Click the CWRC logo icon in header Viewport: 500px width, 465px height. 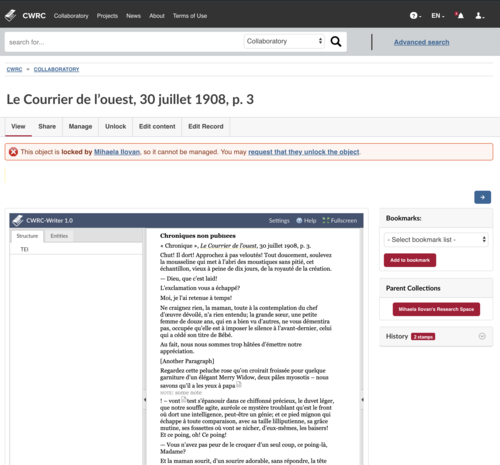tap(10, 15)
